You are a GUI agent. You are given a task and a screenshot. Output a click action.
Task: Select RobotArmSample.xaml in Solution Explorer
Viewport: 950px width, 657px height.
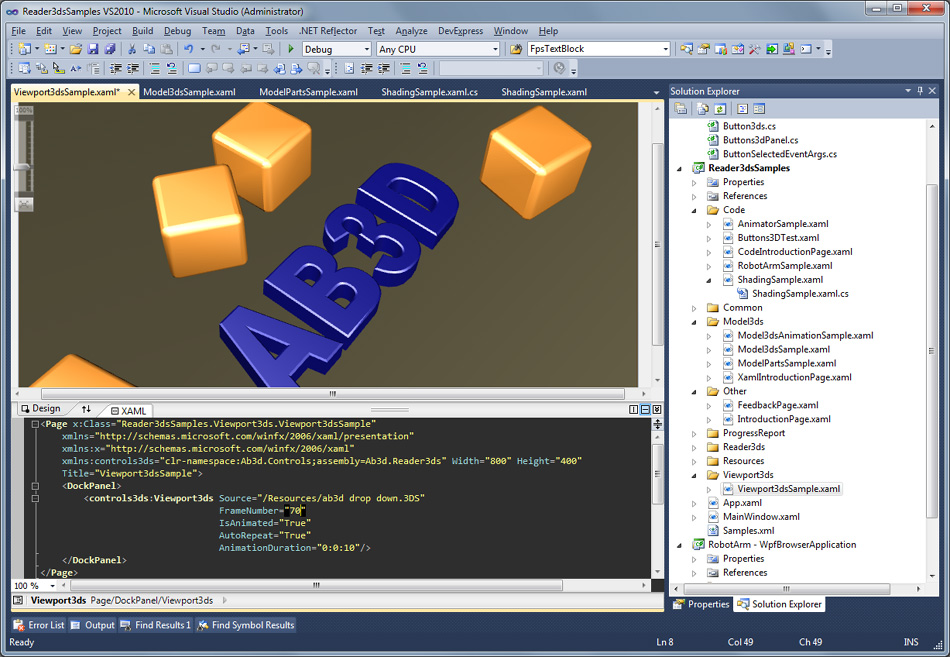point(785,265)
